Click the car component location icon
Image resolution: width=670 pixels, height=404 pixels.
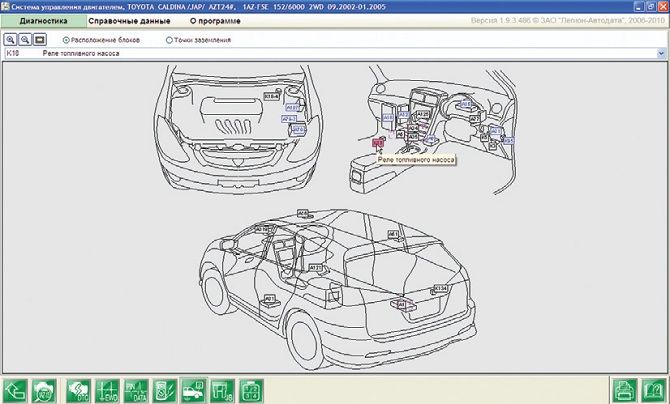point(194,390)
